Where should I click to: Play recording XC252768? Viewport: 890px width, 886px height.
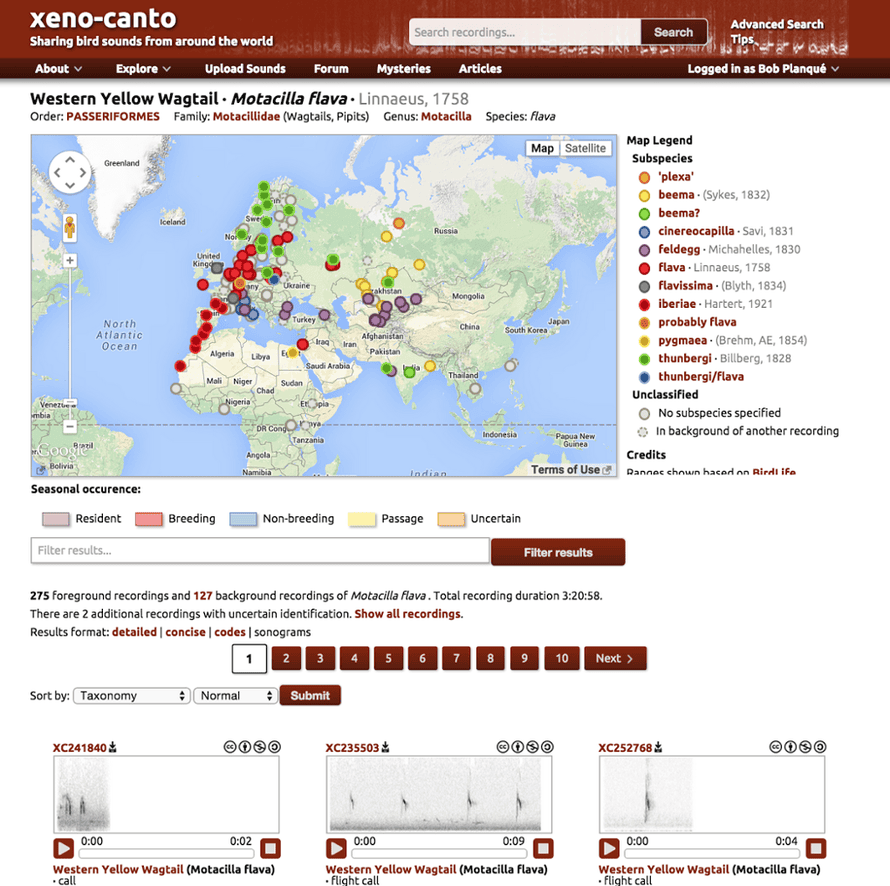point(609,849)
